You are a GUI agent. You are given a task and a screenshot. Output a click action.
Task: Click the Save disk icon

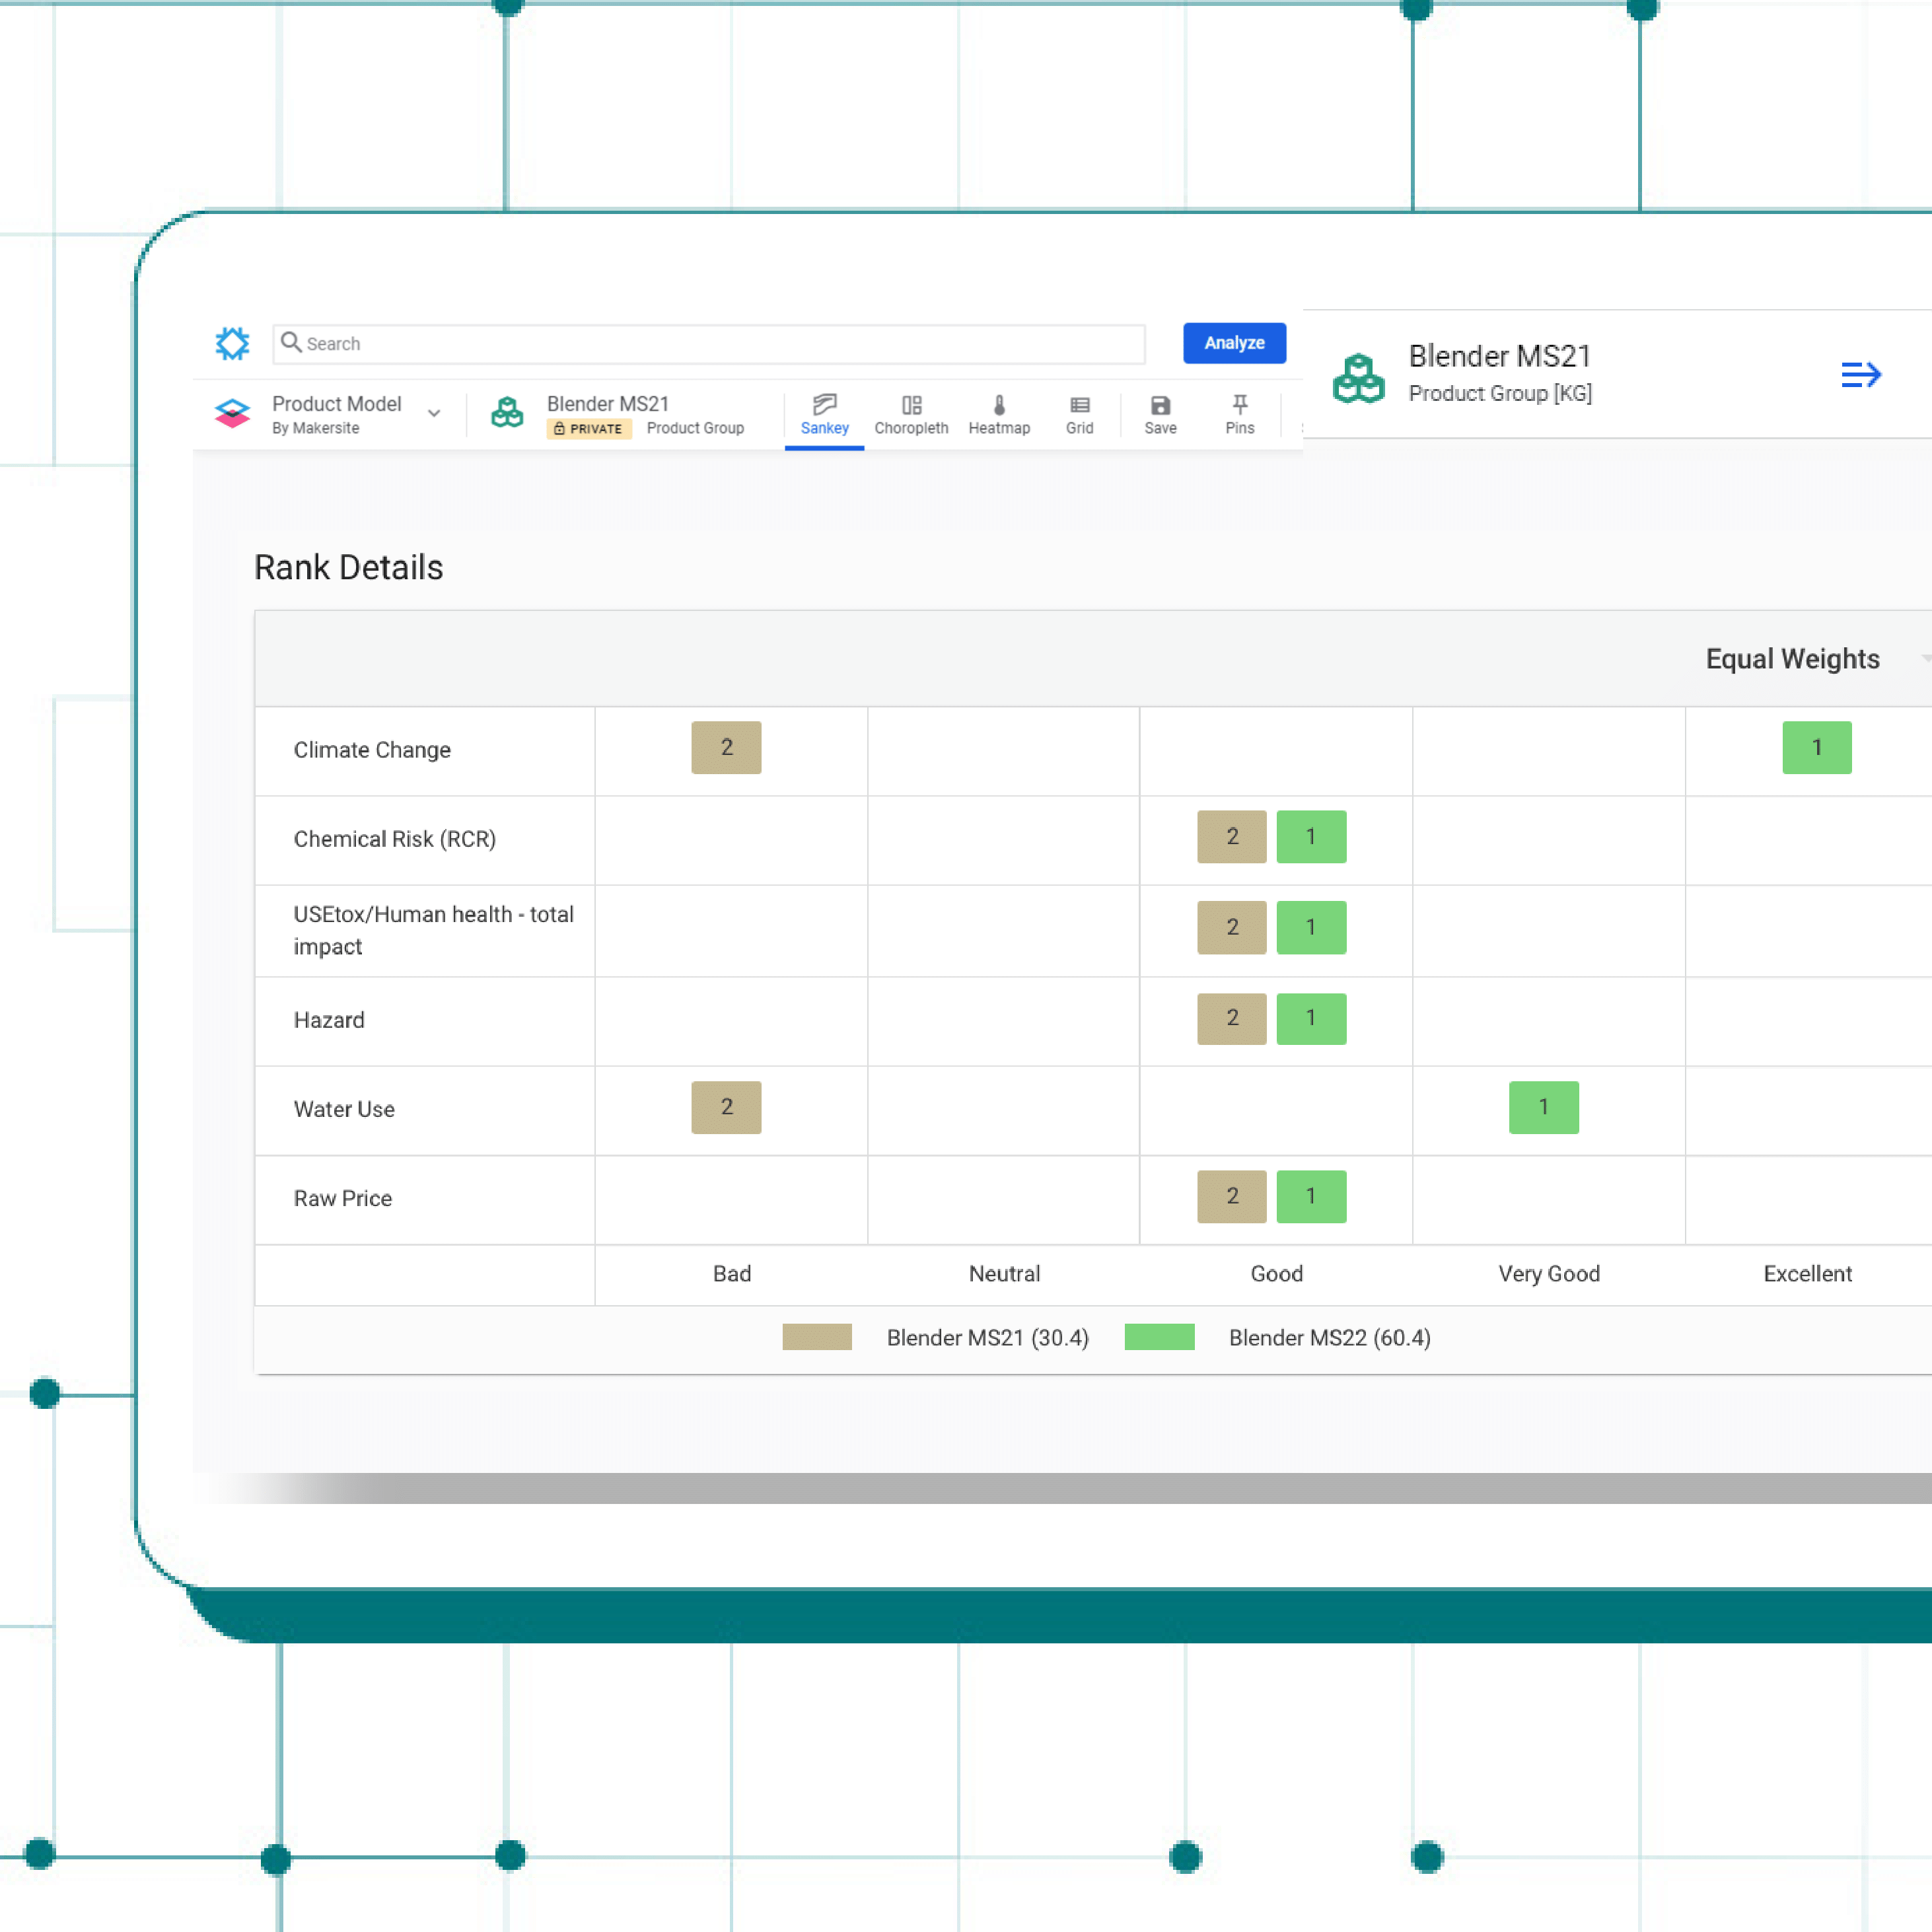(1160, 405)
